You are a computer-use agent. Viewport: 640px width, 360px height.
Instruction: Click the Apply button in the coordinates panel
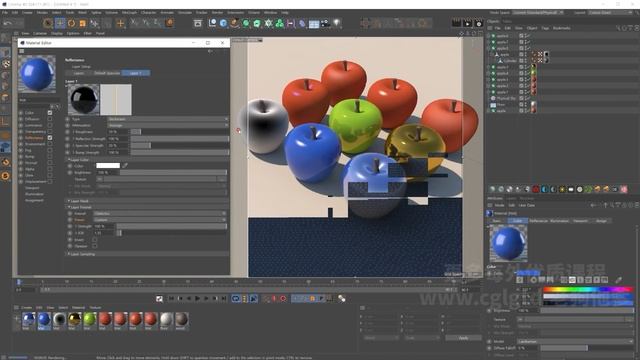point(463,338)
